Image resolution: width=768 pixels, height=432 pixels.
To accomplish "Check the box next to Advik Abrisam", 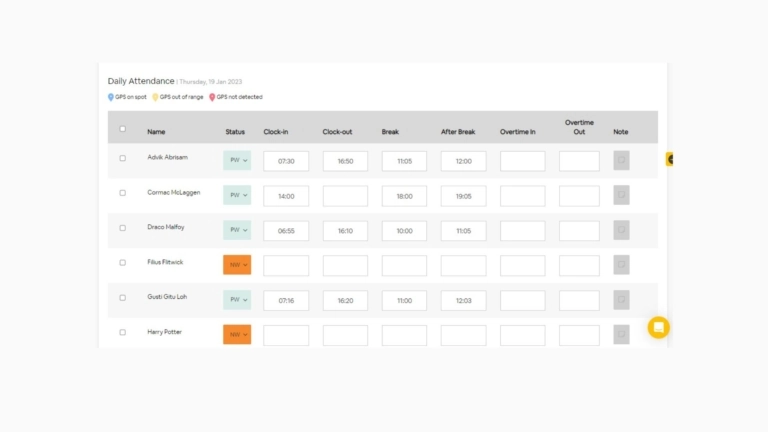I will tap(123, 158).
